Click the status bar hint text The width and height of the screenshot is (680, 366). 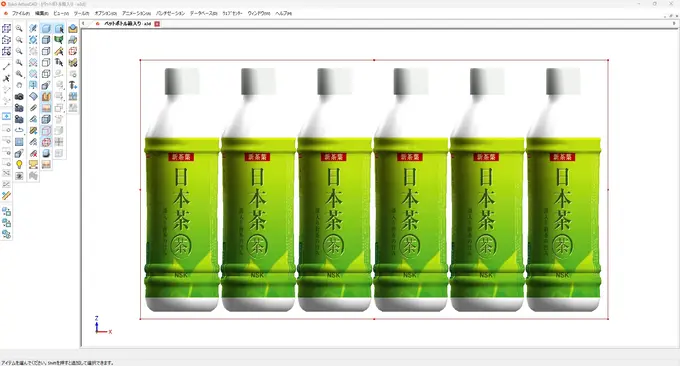pyautogui.click(x=57, y=363)
